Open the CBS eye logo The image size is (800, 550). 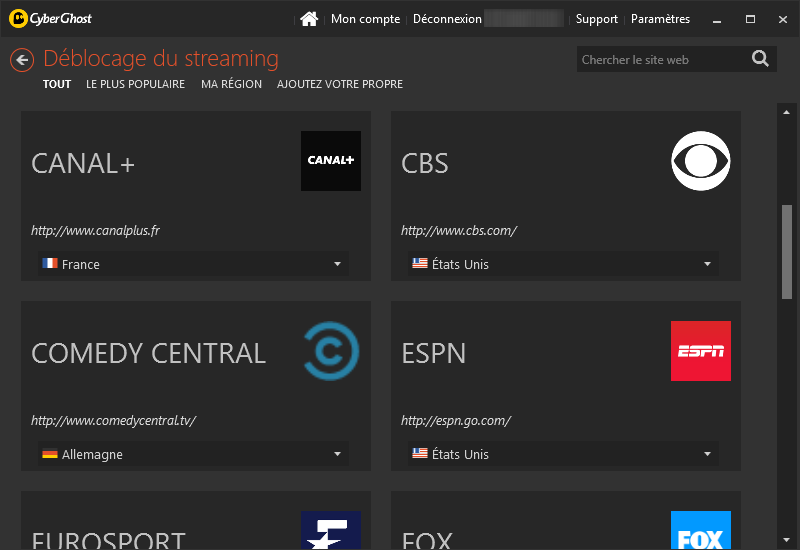[701, 161]
